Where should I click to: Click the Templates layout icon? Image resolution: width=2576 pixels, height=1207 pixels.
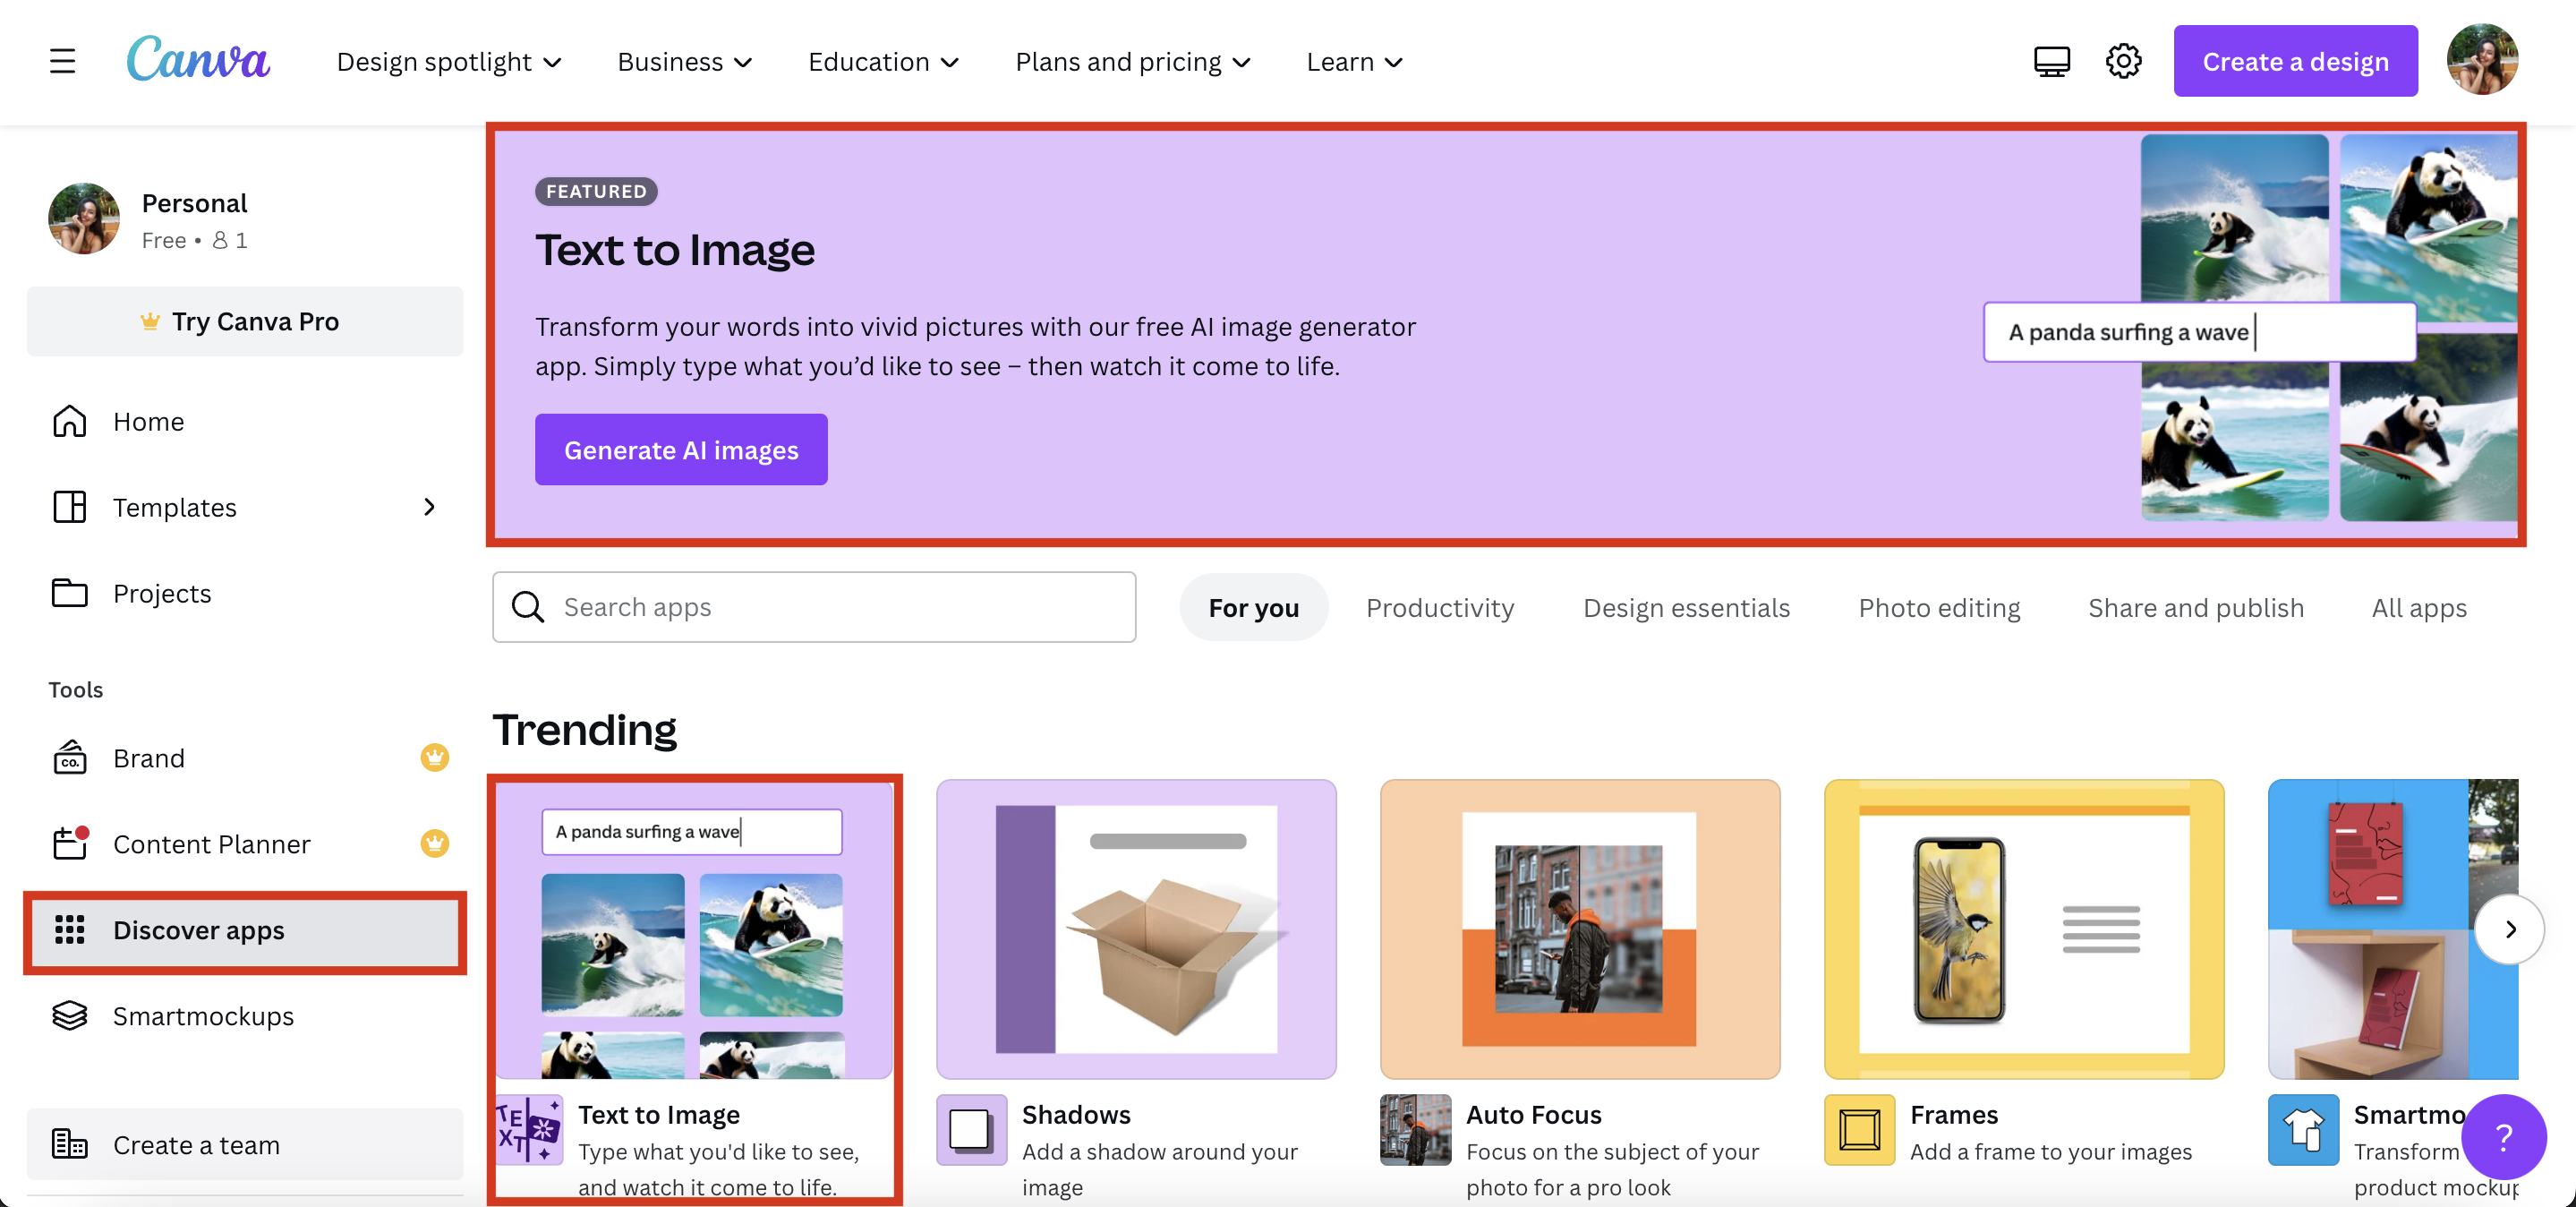69,507
